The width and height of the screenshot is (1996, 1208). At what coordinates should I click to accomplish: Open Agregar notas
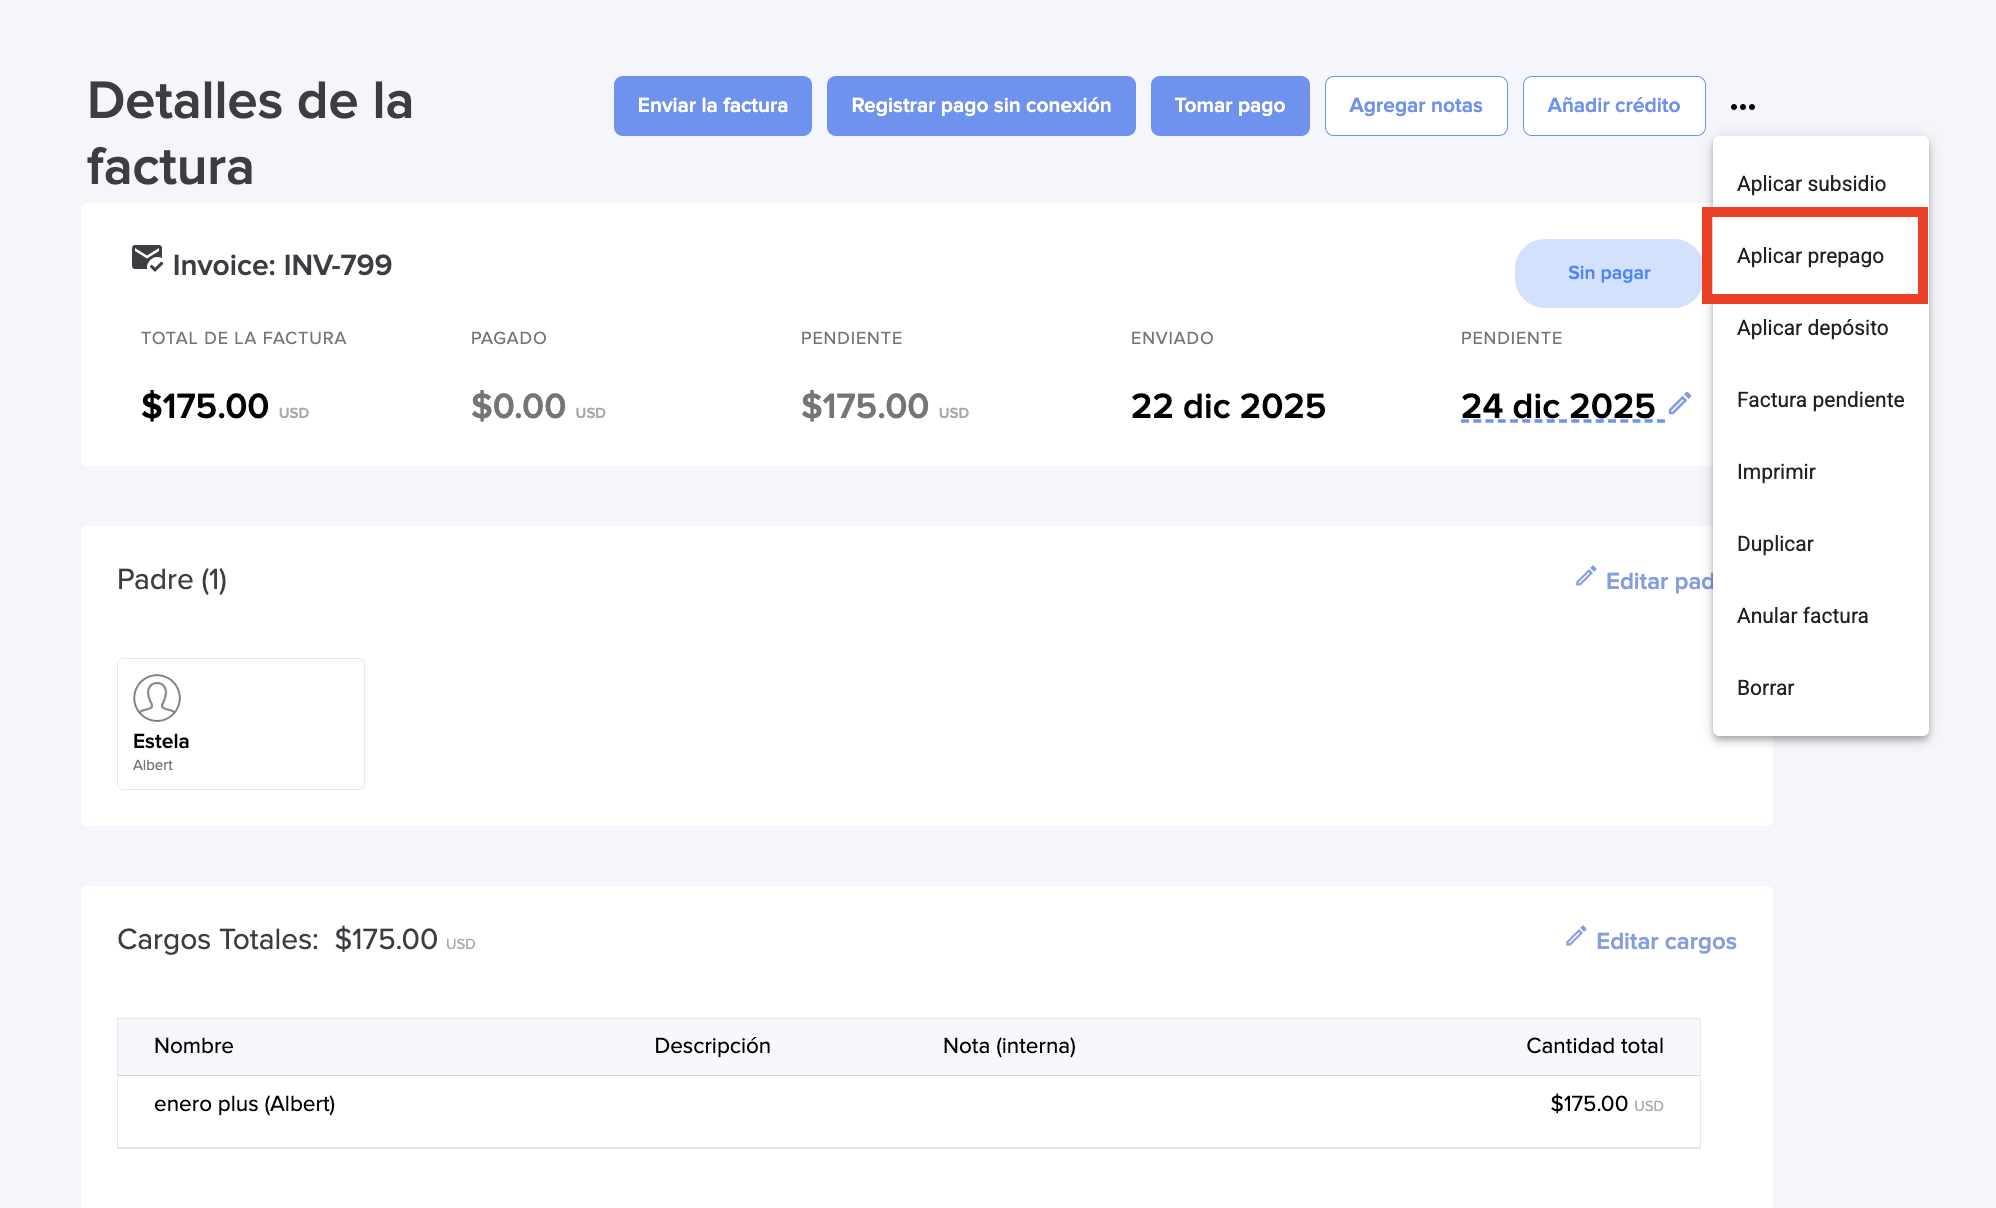tap(1415, 106)
